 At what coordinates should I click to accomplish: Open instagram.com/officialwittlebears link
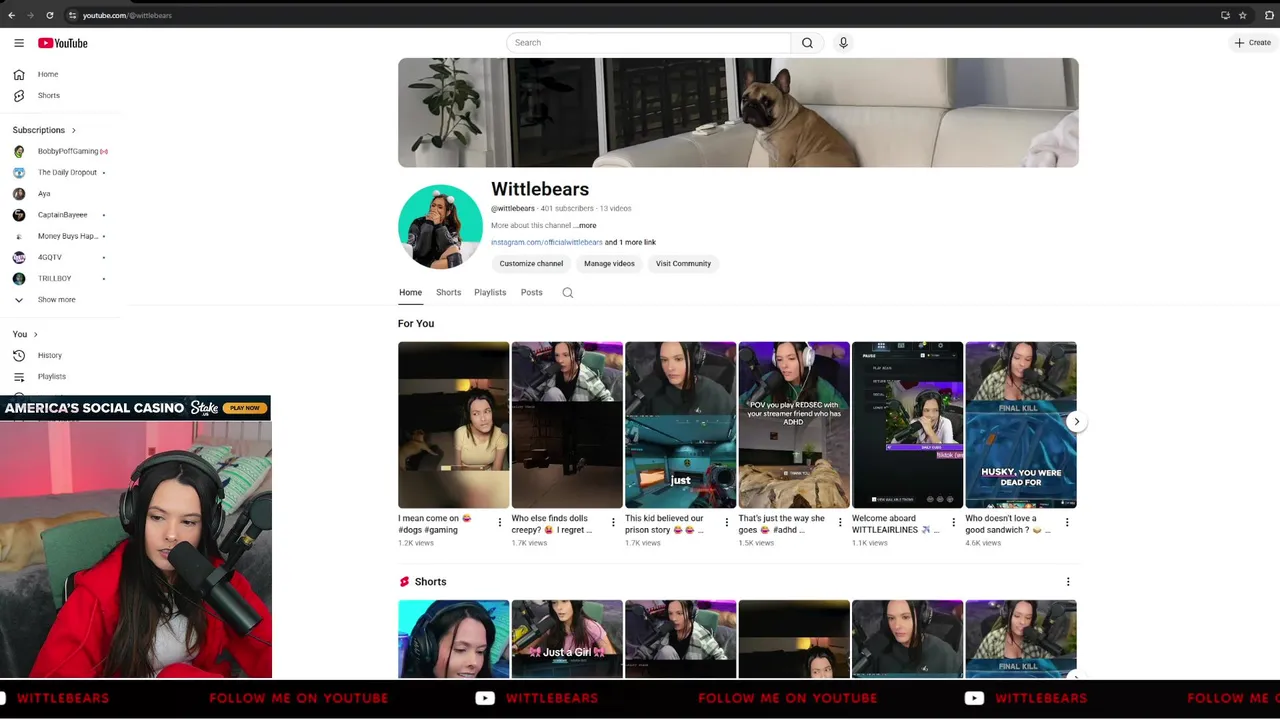pos(546,242)
